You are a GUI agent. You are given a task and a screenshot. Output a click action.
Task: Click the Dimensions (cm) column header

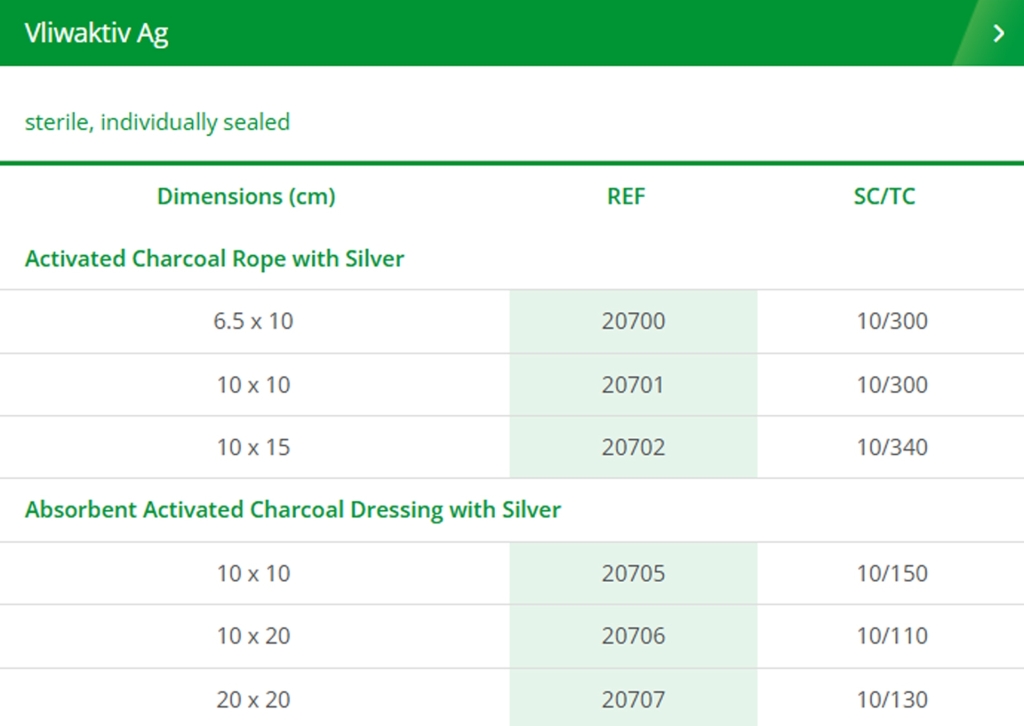click(x=246, y=197)
